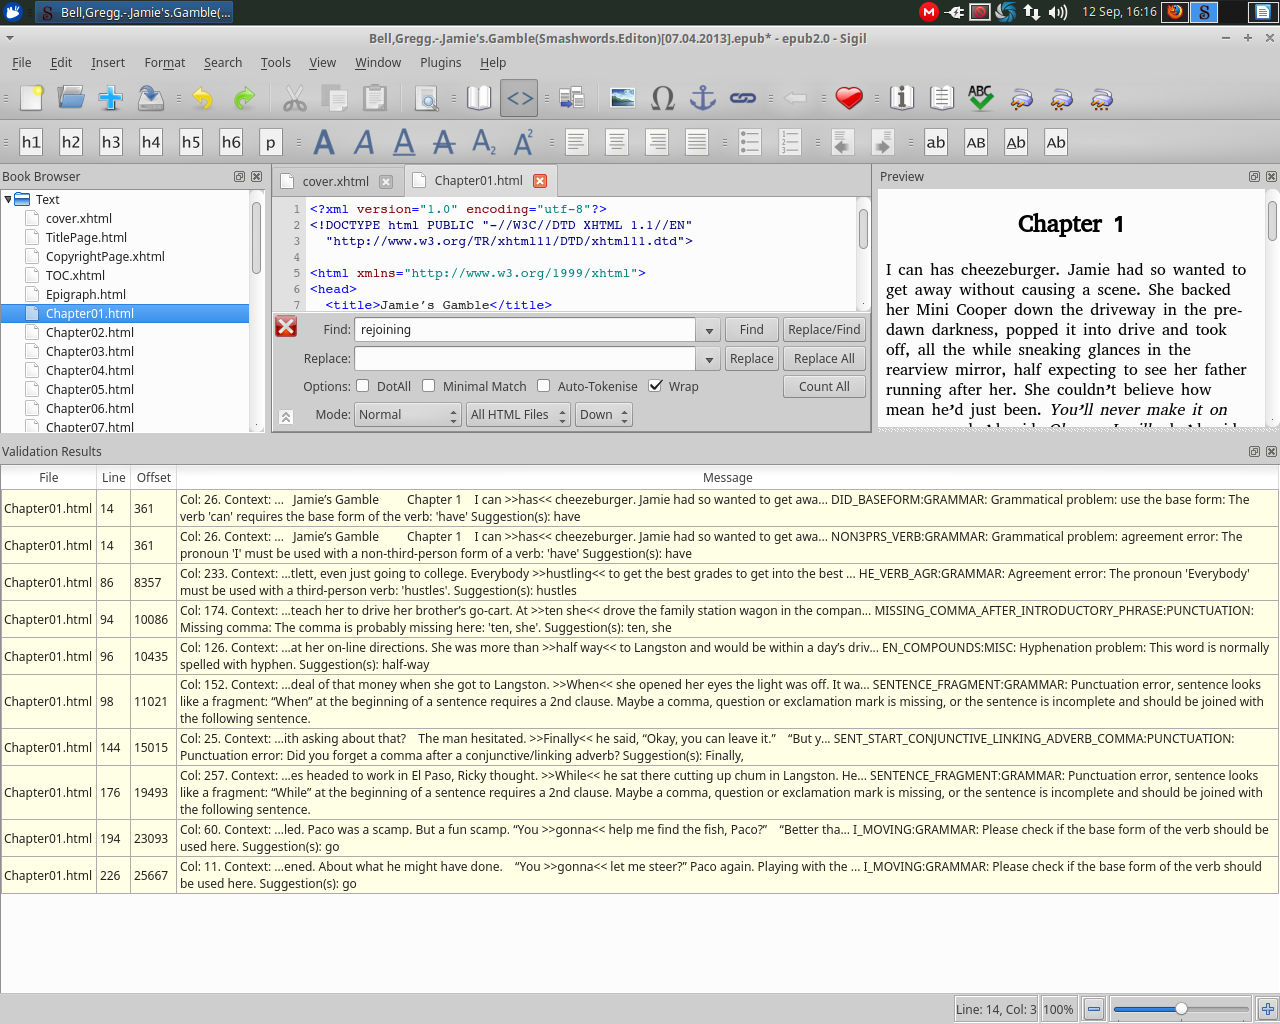Click the Undo arrow icon
Screen dimensions: 1280x1024
tap(203, 98)
